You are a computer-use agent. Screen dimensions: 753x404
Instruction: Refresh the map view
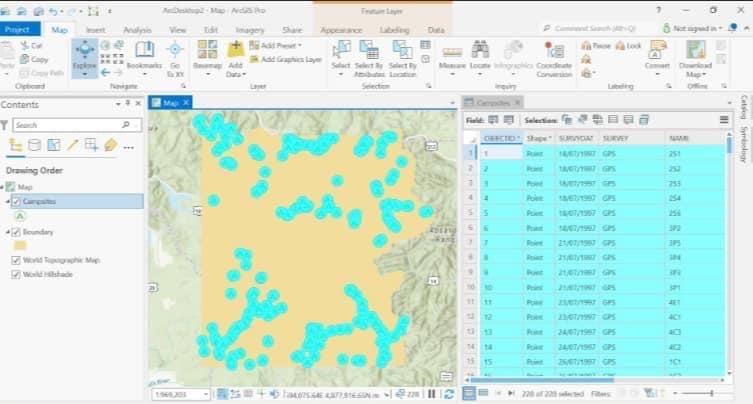(x=449, y=394)
